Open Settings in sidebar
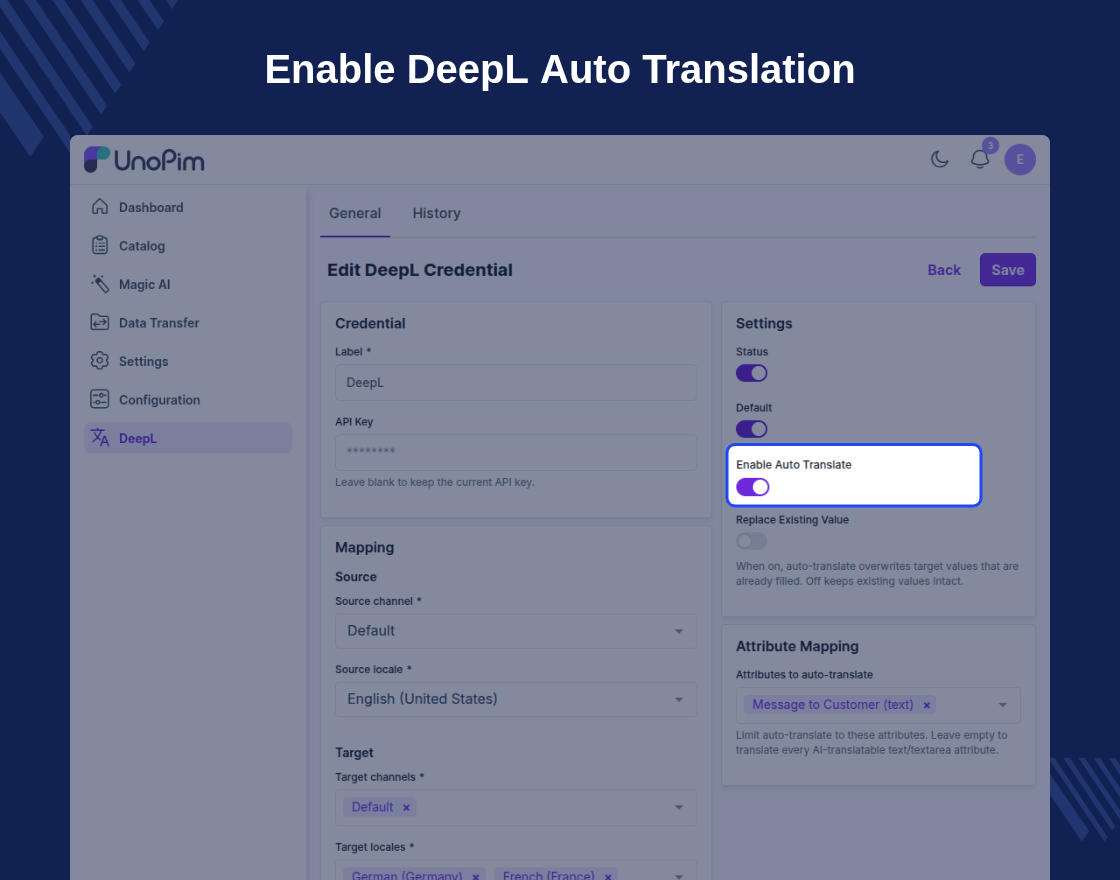Screen dimensions: 1120x880 pyautogui.click(x=188, y=361)
